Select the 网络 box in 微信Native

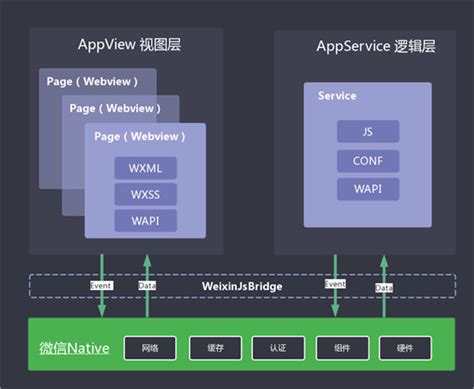point(150,348)
